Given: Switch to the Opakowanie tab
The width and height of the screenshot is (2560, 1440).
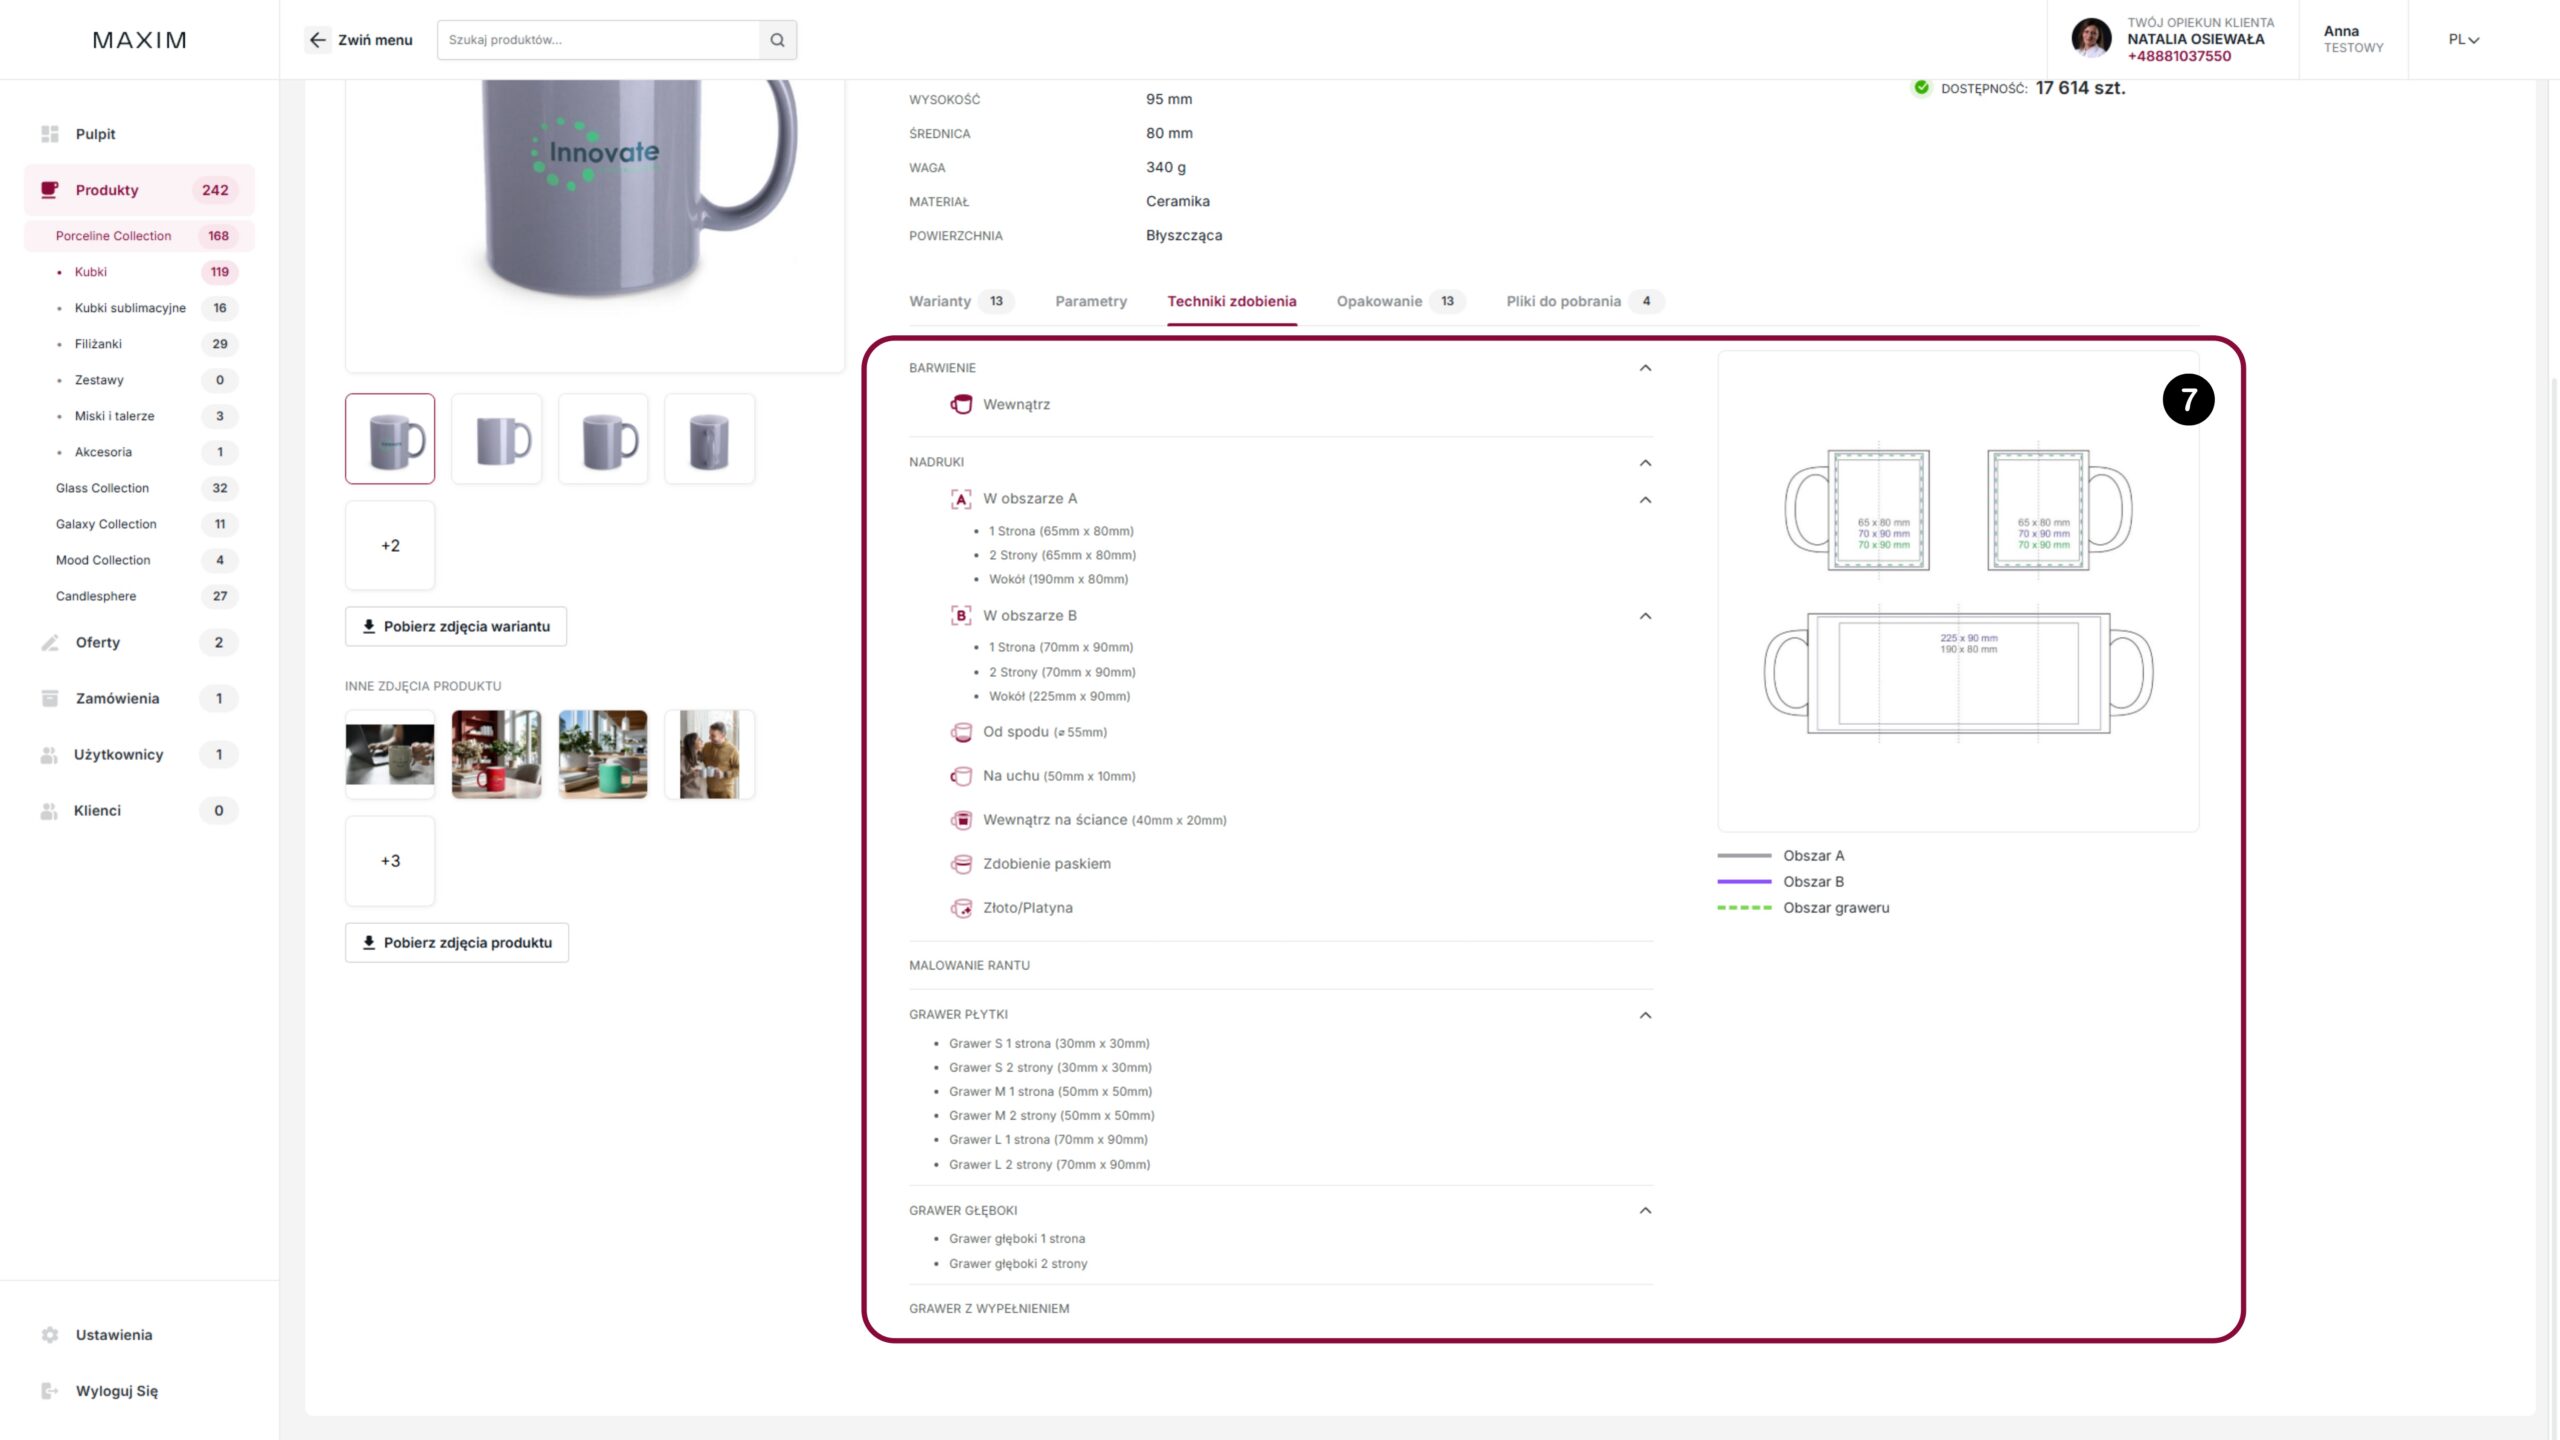Looking at the screenshot, I should click(1379, 301).
